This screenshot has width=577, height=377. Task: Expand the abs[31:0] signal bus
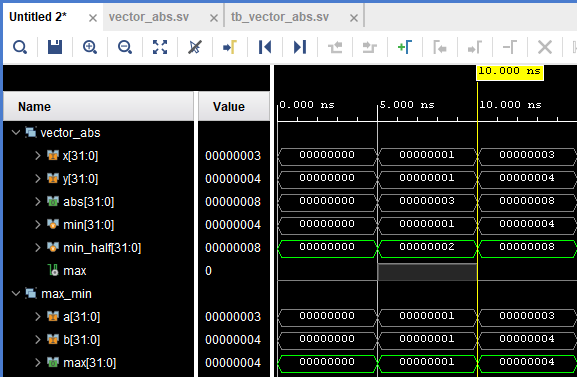(38, 201)
